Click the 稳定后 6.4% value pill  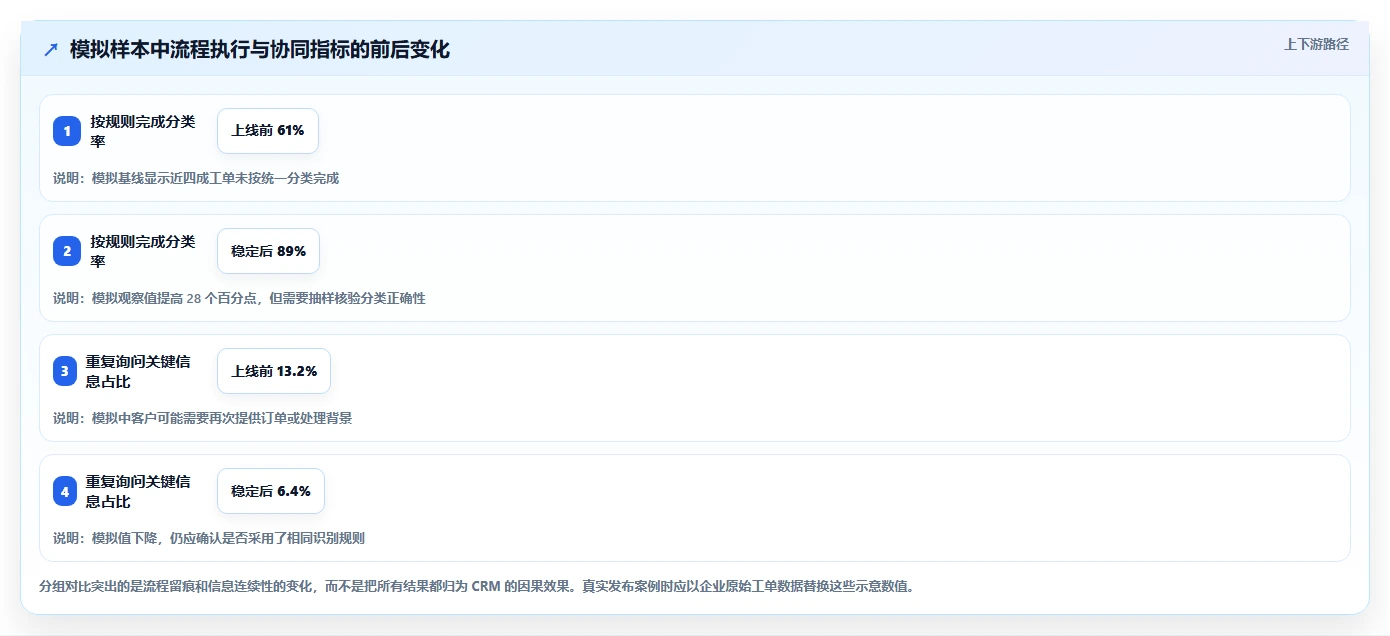(x=271, y=491)
